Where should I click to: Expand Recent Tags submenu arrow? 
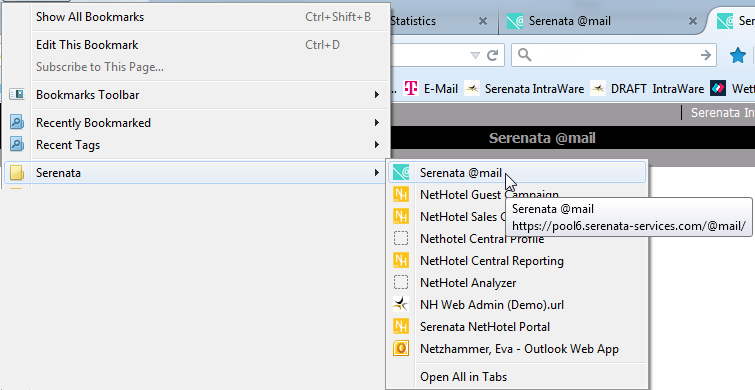coord(377,145)
